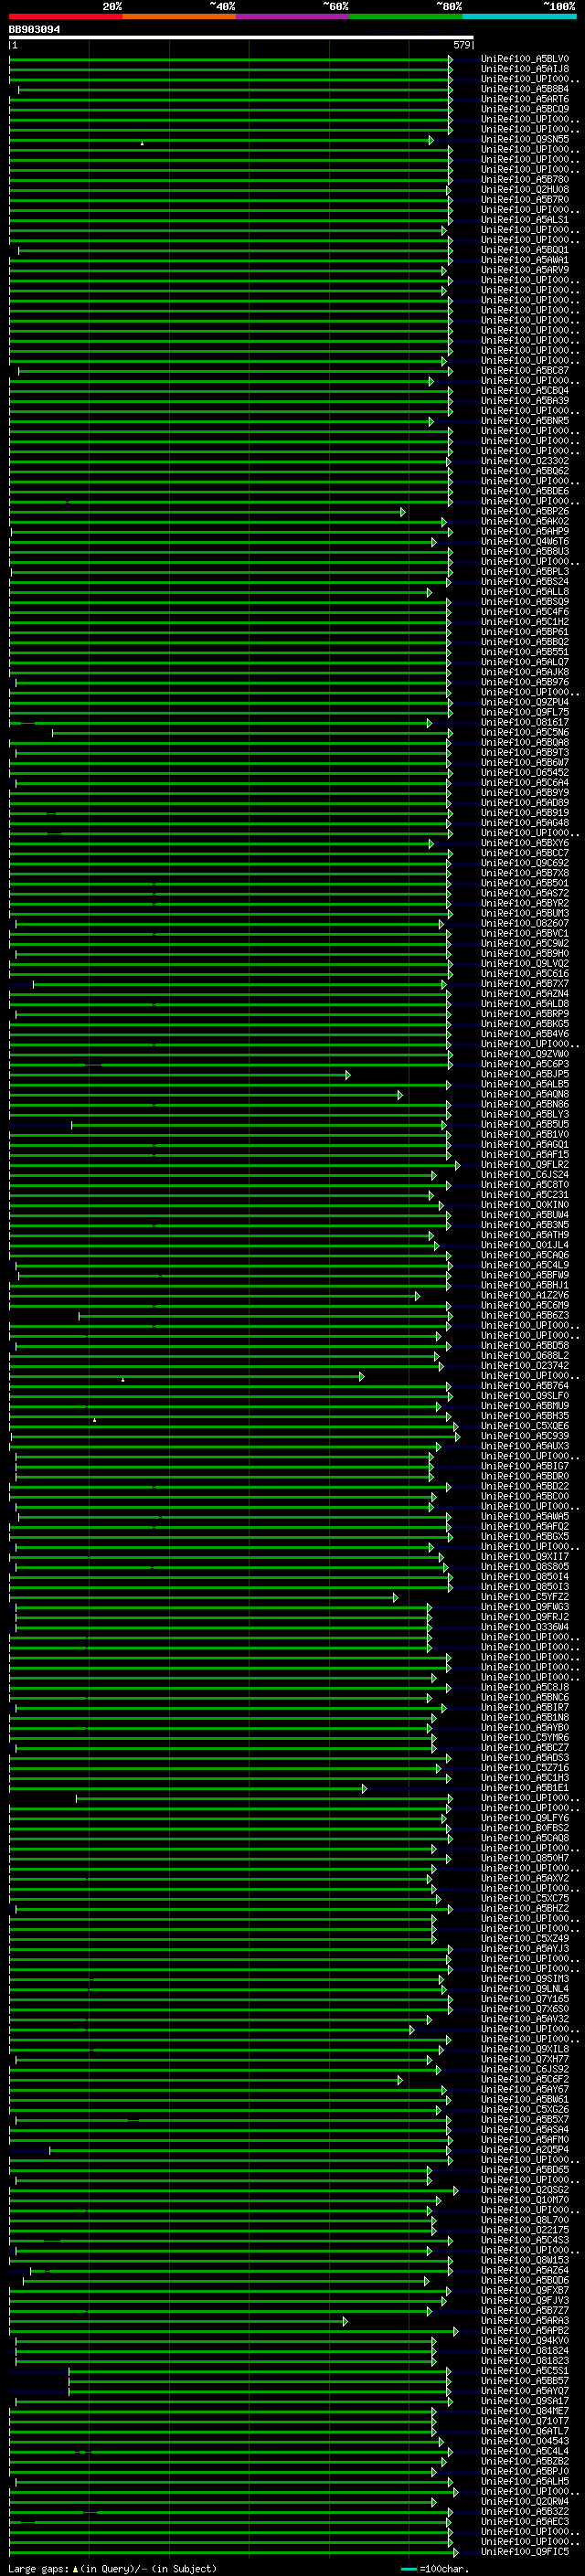This screenshot has width=585, height=2576.
Task: Select hit UniRef100_A5CAQ6
Action: [525, 1255]
